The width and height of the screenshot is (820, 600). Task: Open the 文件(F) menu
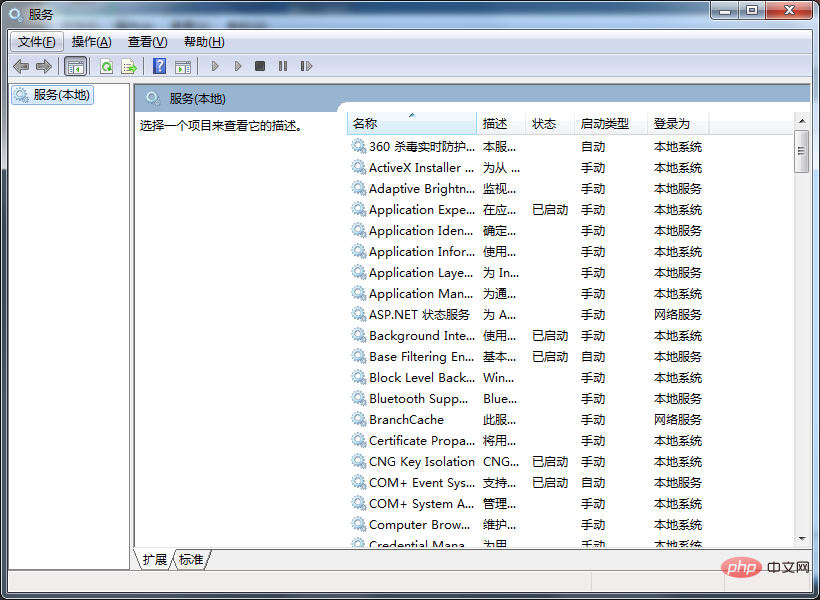point(37,42)
